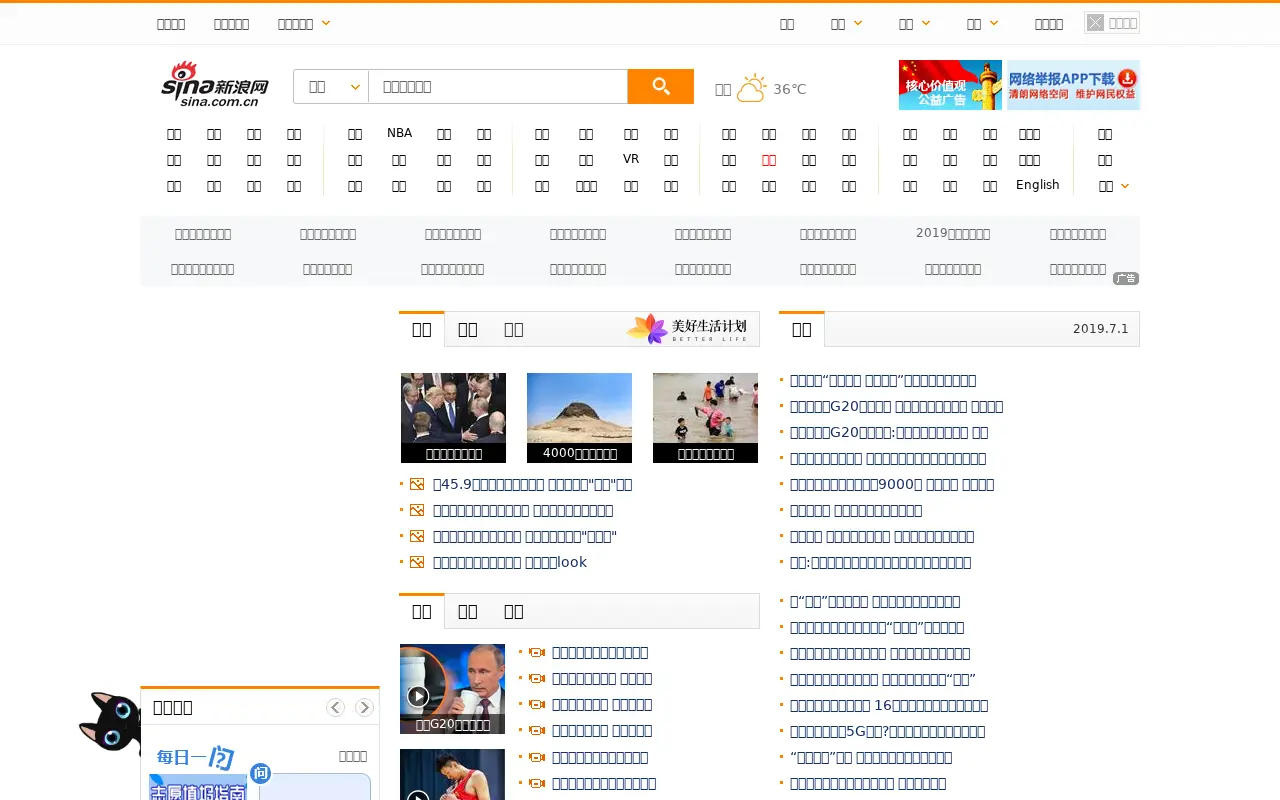Expand the chevron ending the channel grid

pyautogui.click(x=1125, y=186)
